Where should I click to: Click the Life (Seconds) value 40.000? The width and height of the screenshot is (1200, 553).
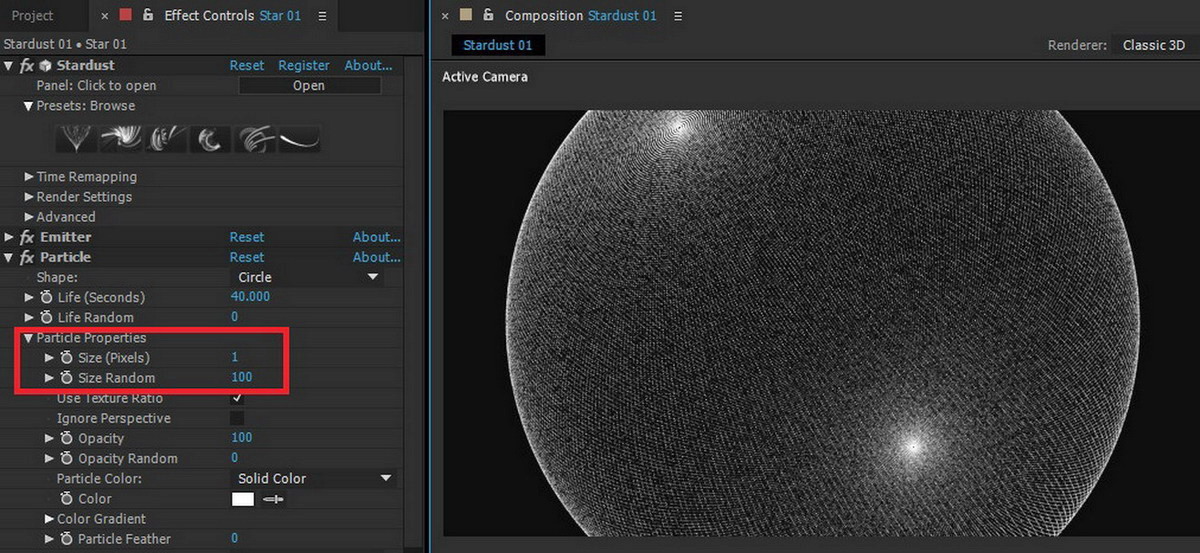[250, 297]
